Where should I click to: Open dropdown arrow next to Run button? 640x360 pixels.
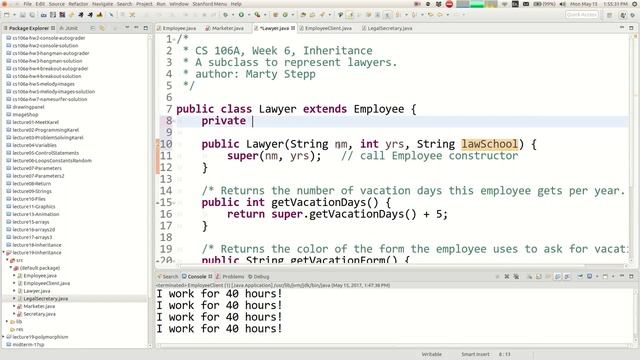249,15
